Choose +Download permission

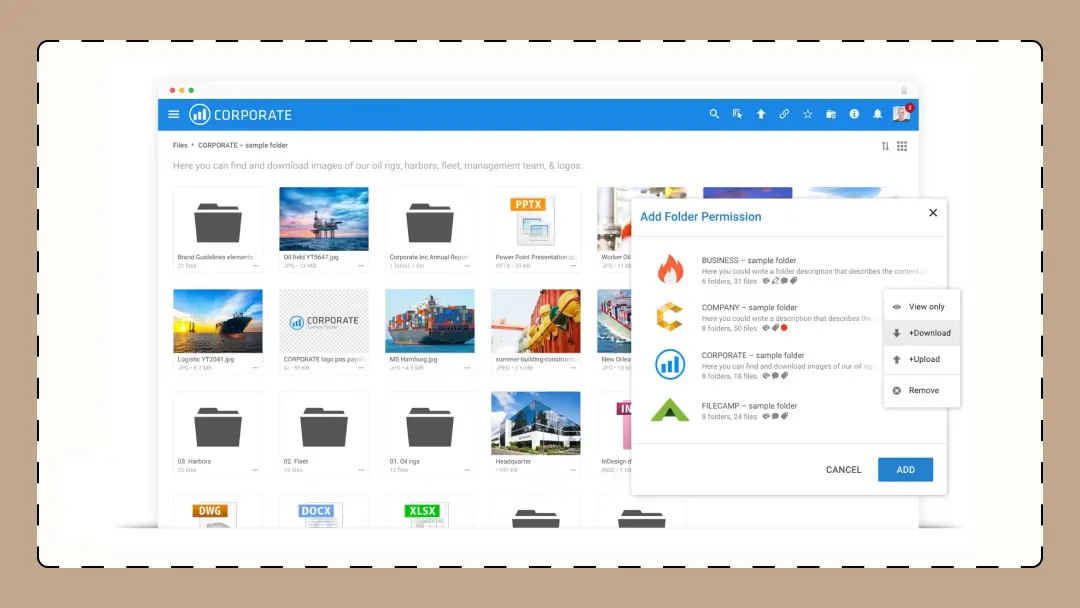[922, 333]
